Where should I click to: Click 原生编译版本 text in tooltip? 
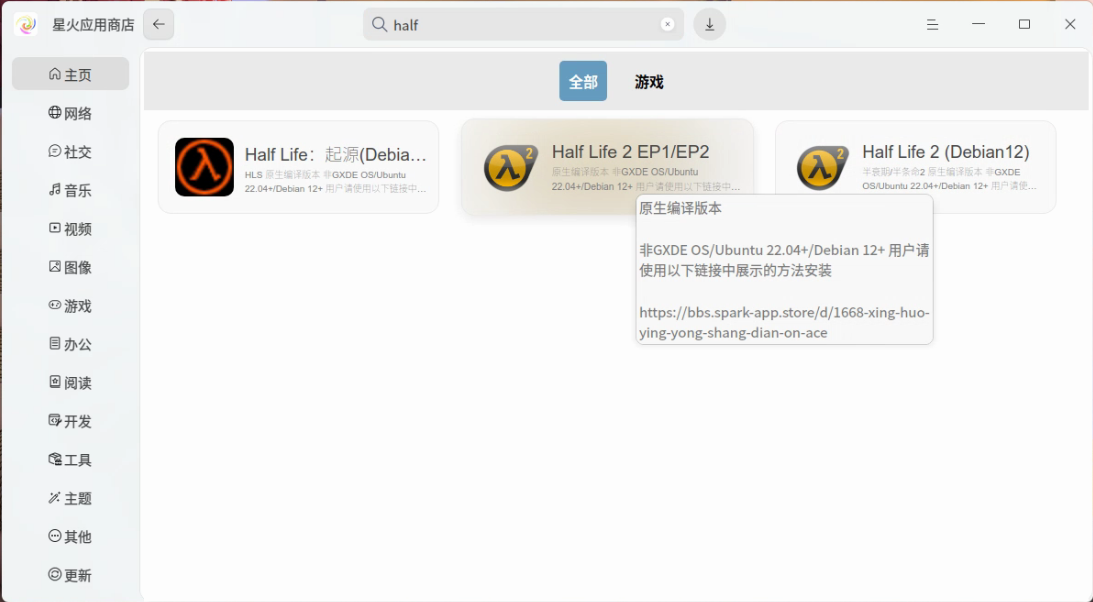point(680,208)
